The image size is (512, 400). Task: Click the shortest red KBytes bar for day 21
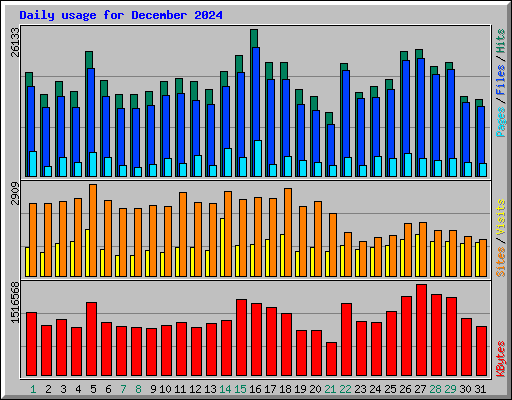331,359
